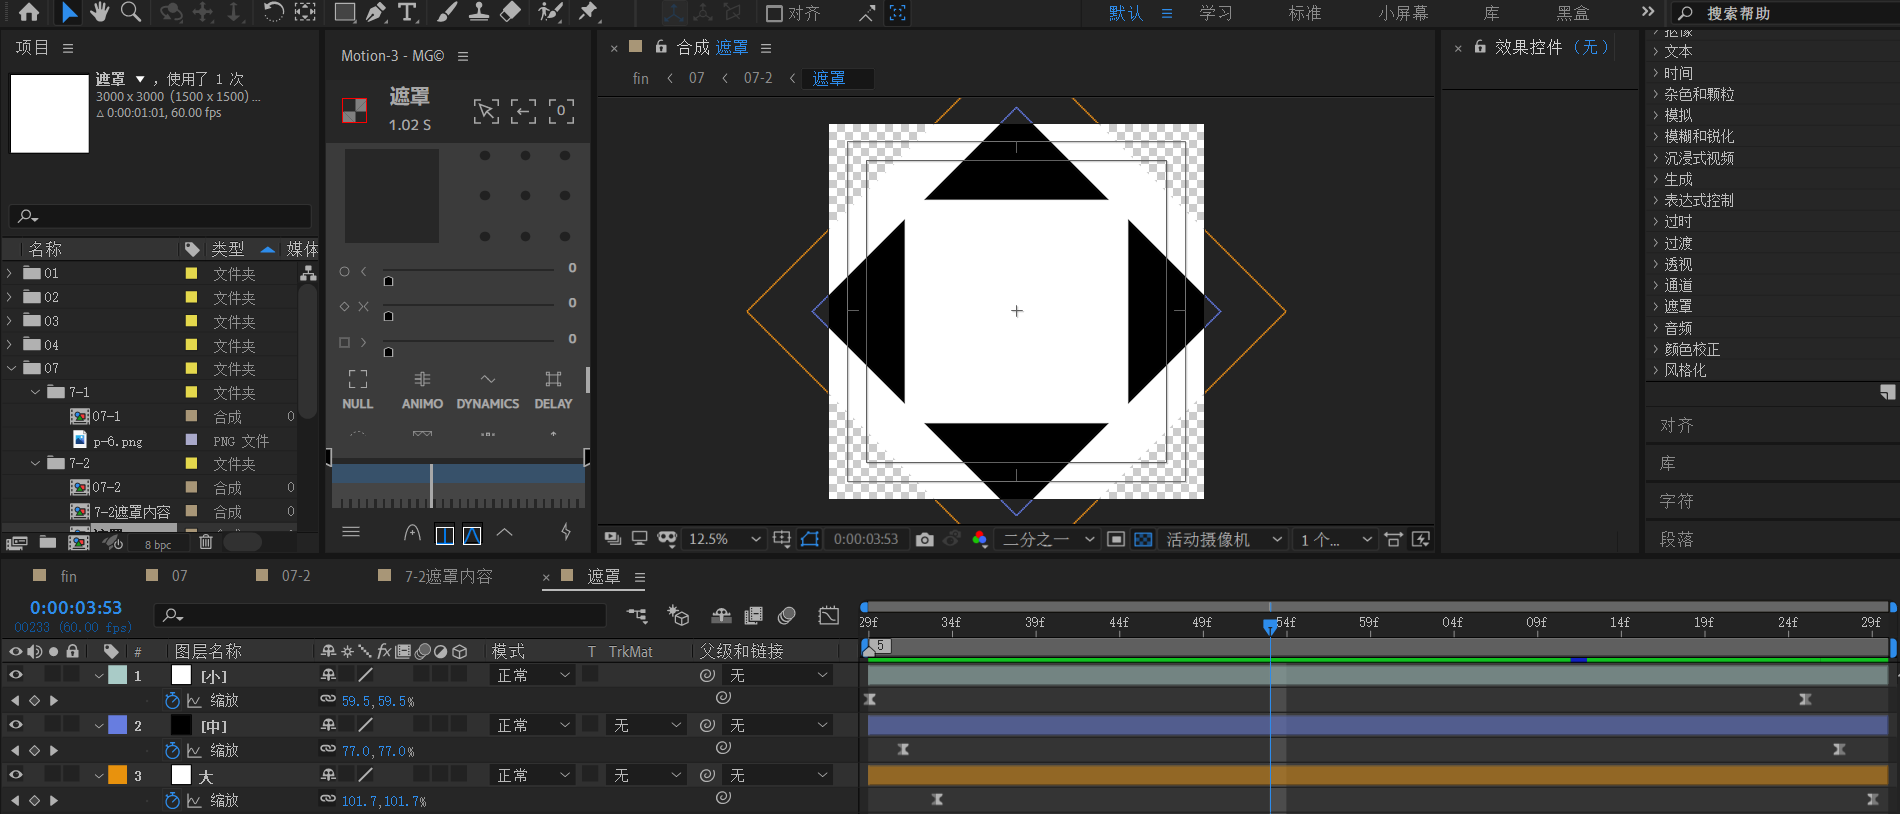Select the 标准 workspace

click(1305, 13)
